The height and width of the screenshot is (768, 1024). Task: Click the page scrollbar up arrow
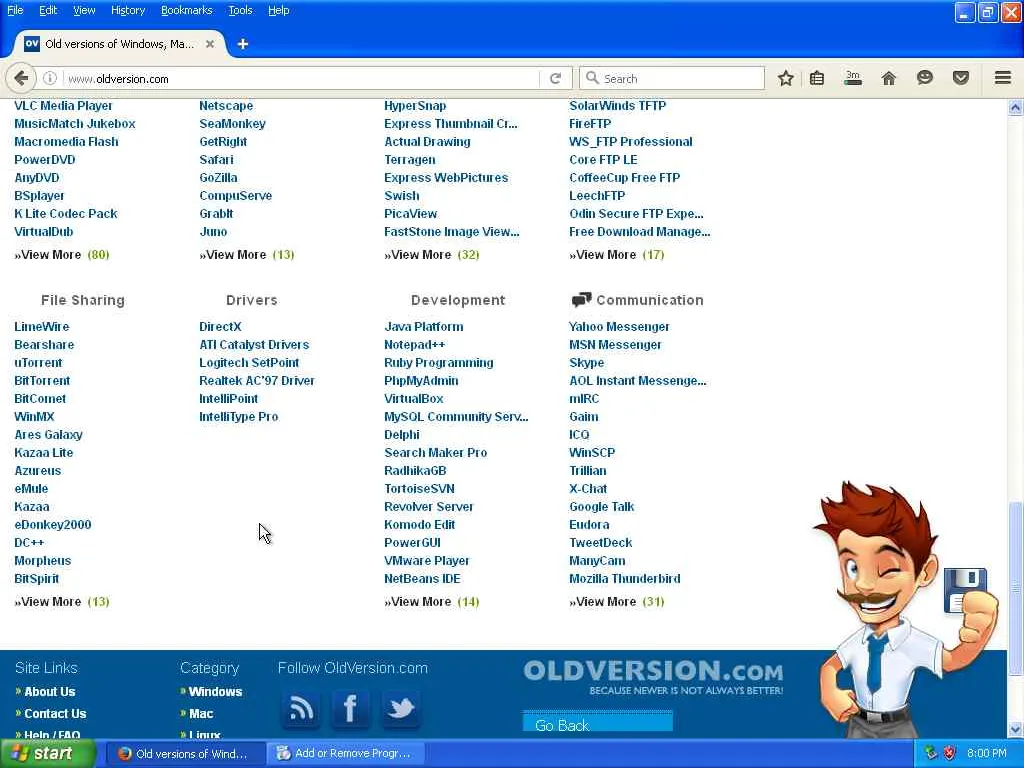click(x=1016, y=108)
